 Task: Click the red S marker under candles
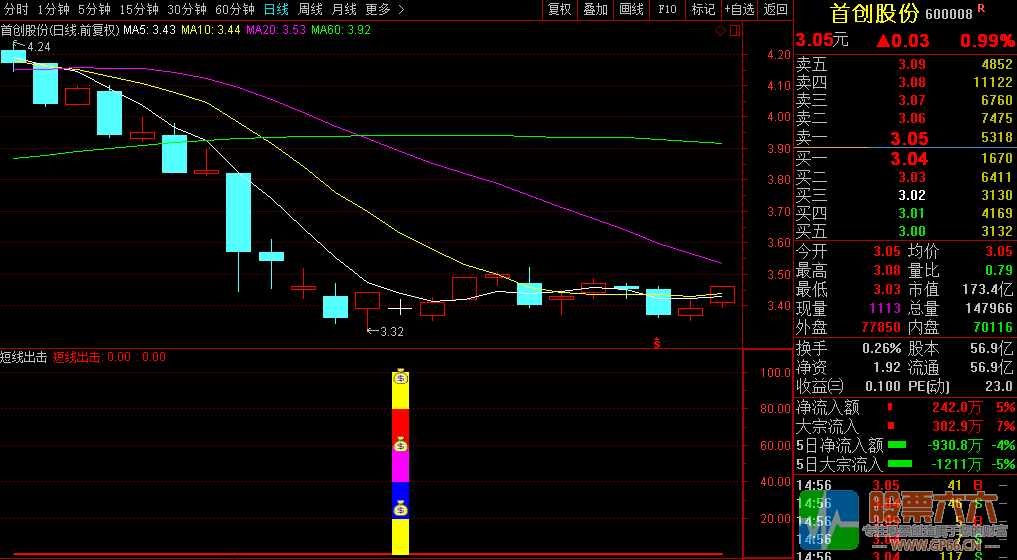point(657,343)
